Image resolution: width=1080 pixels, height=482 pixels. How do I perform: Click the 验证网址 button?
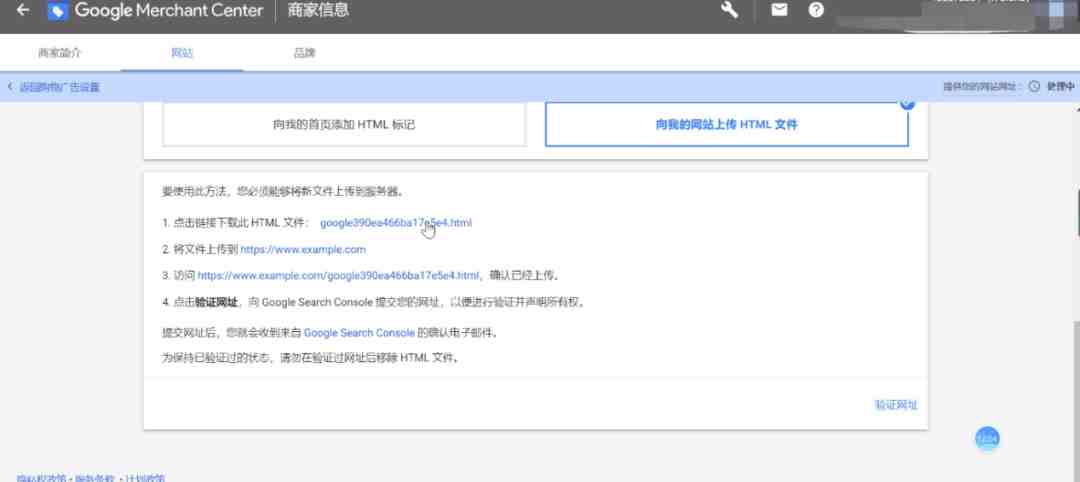pyautogui.click(x=896, y=405)
